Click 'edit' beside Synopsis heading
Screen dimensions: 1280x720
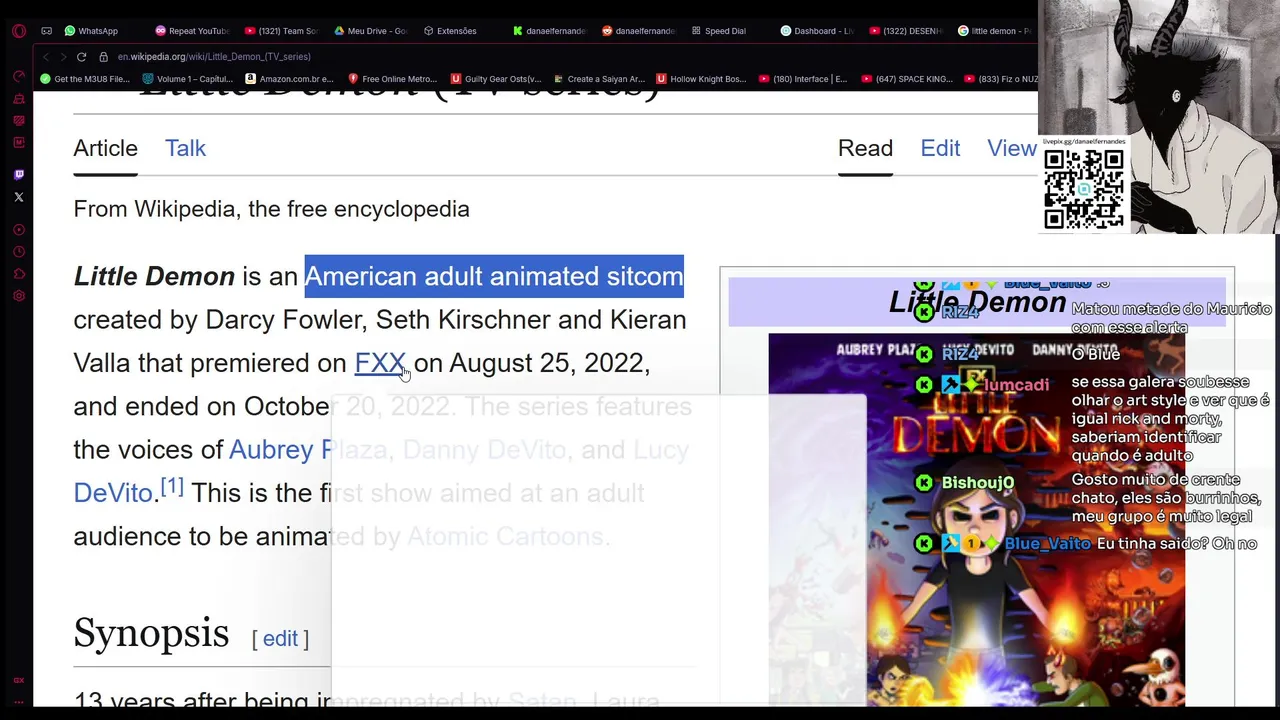coord(280,638)
